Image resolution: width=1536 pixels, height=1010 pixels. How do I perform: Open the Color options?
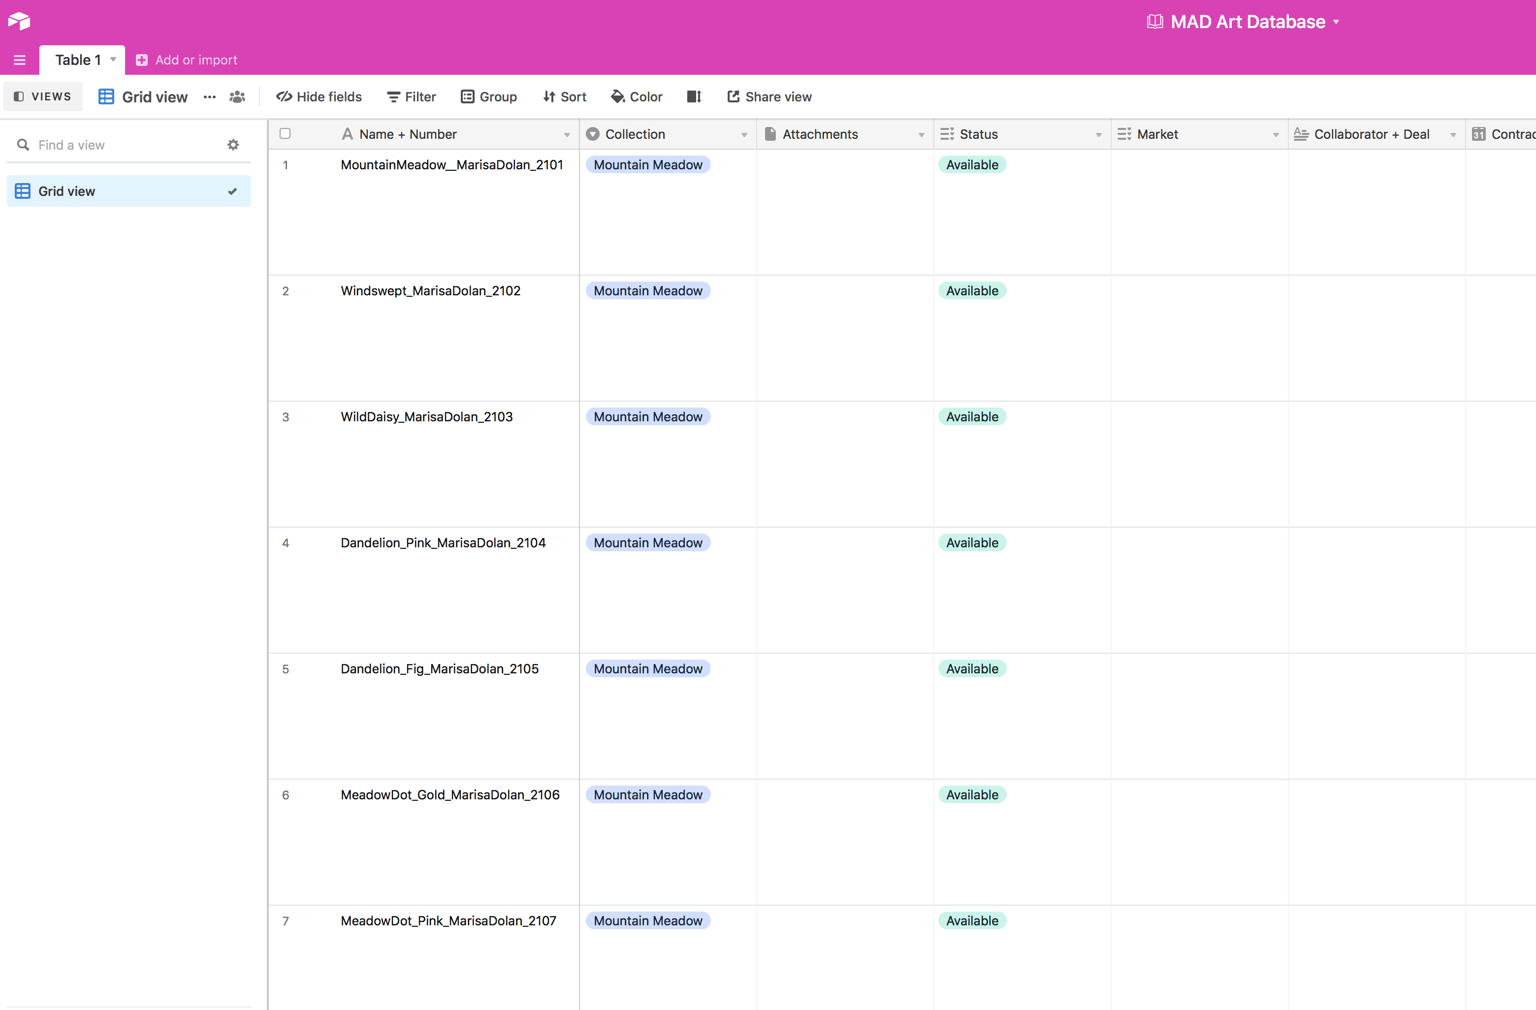tap(637, 97)
